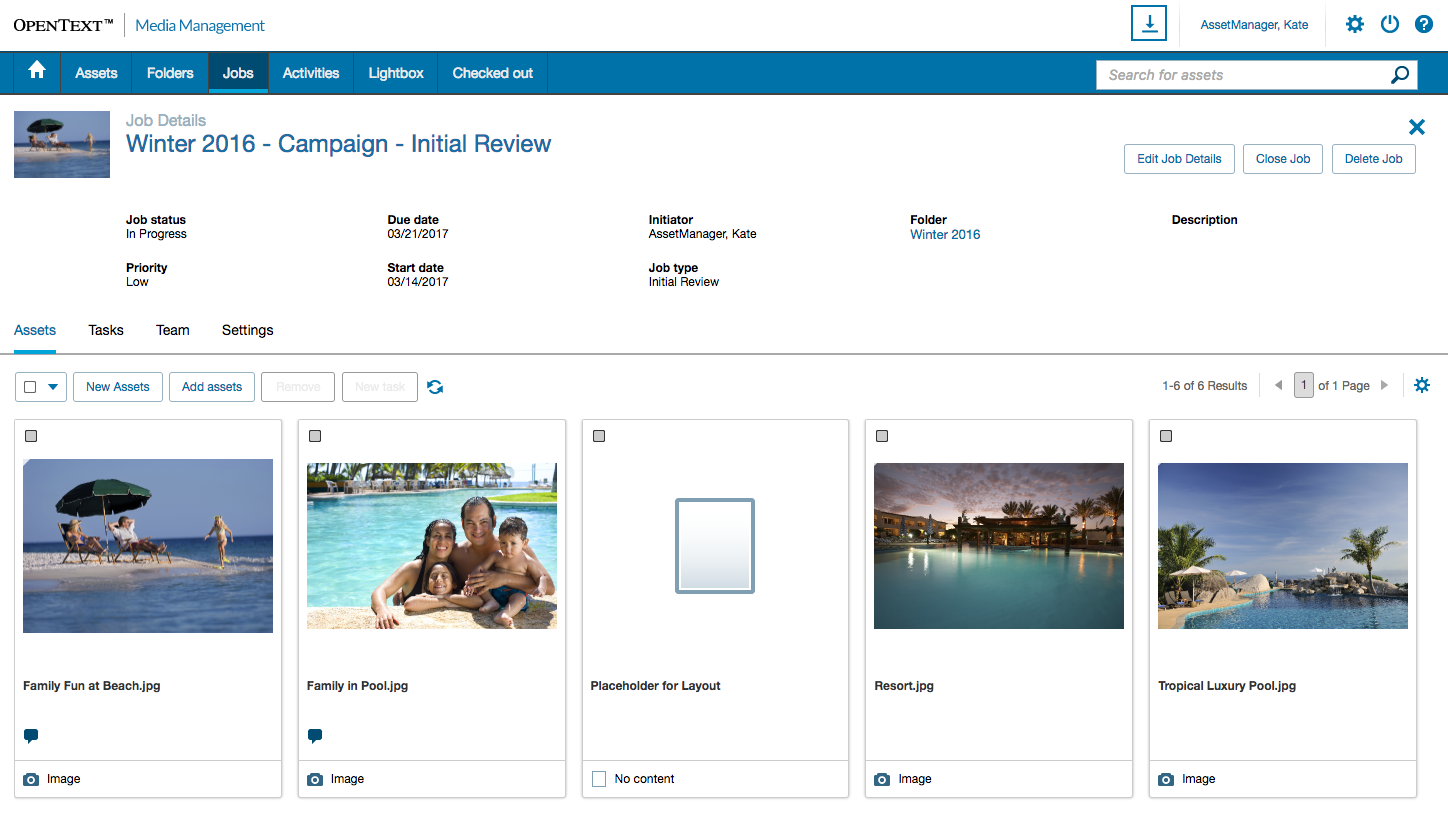
Task: Open the help question mark icon
Action: pos(1424,24)
